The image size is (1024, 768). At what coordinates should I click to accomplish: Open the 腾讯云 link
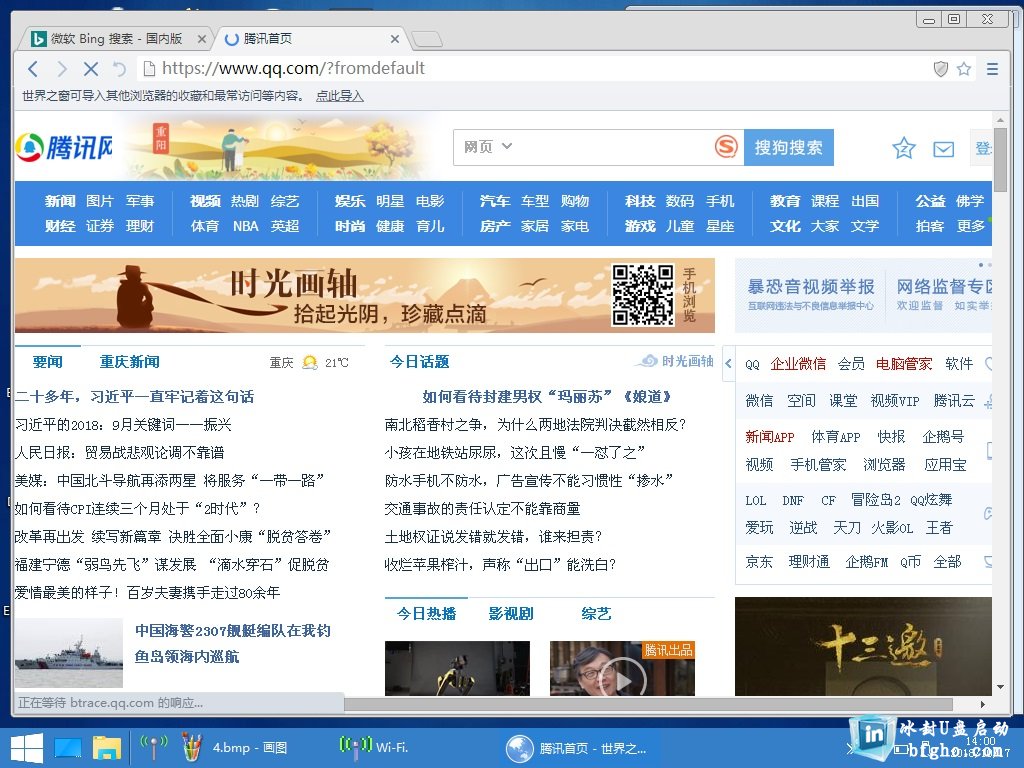pyautogui.click(x=954, y=400)
